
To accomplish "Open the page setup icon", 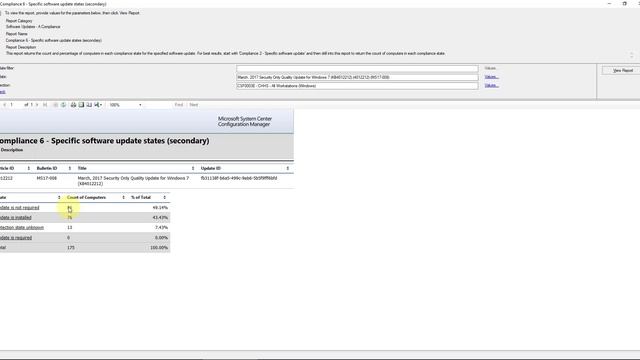I will coord(89,105).
